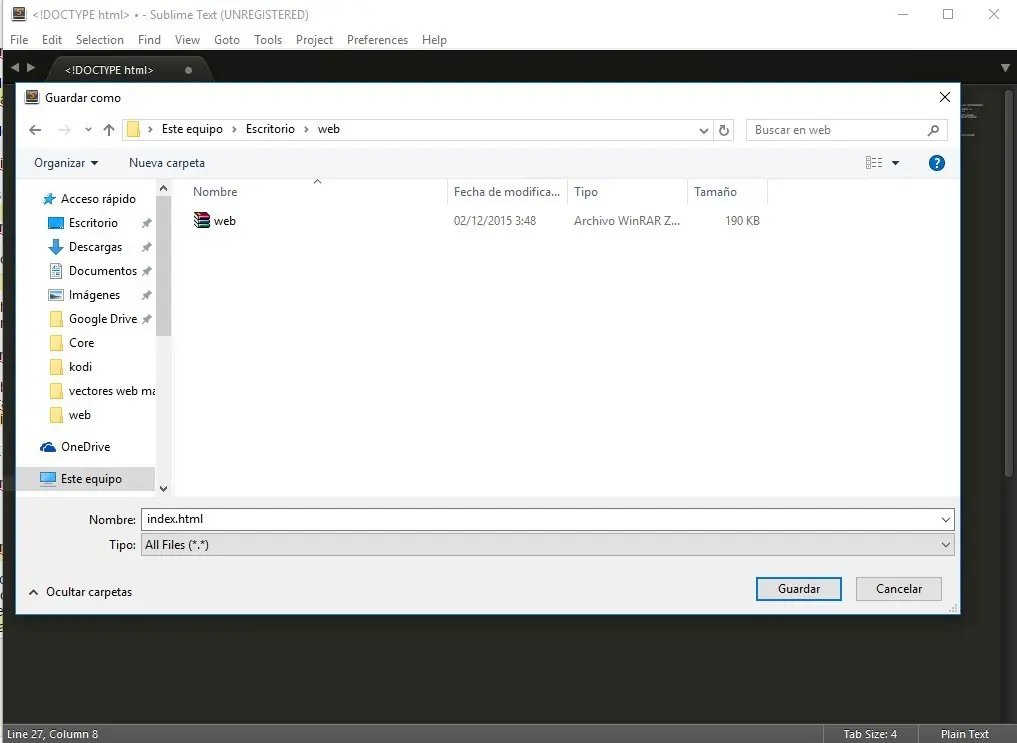Collapse folders with Ocultar carpetas
The height and width of the screenshot is (743, 1017).
(x=80, y=592)
